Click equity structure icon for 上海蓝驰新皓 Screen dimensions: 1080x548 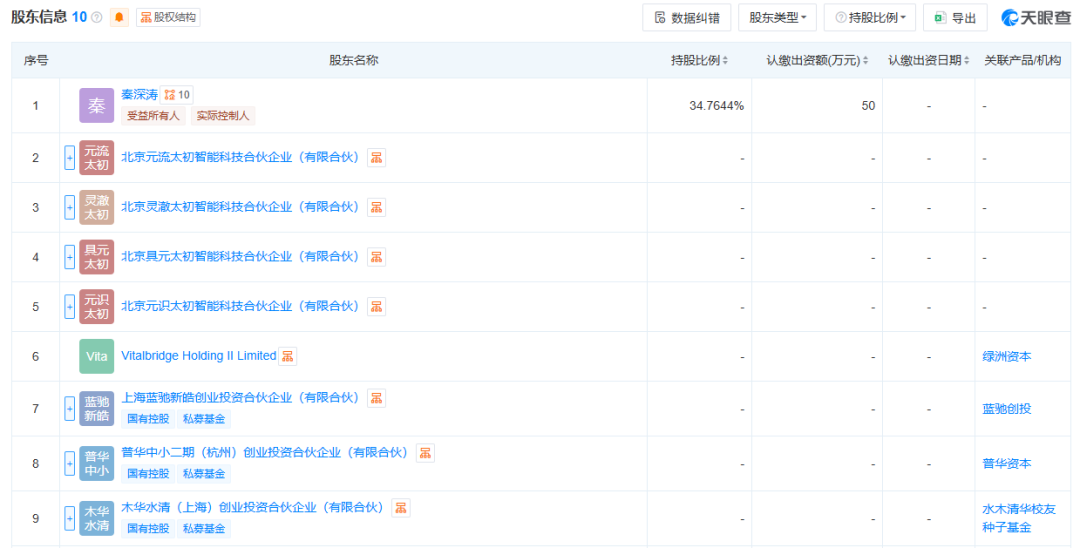tap(376, 398)
